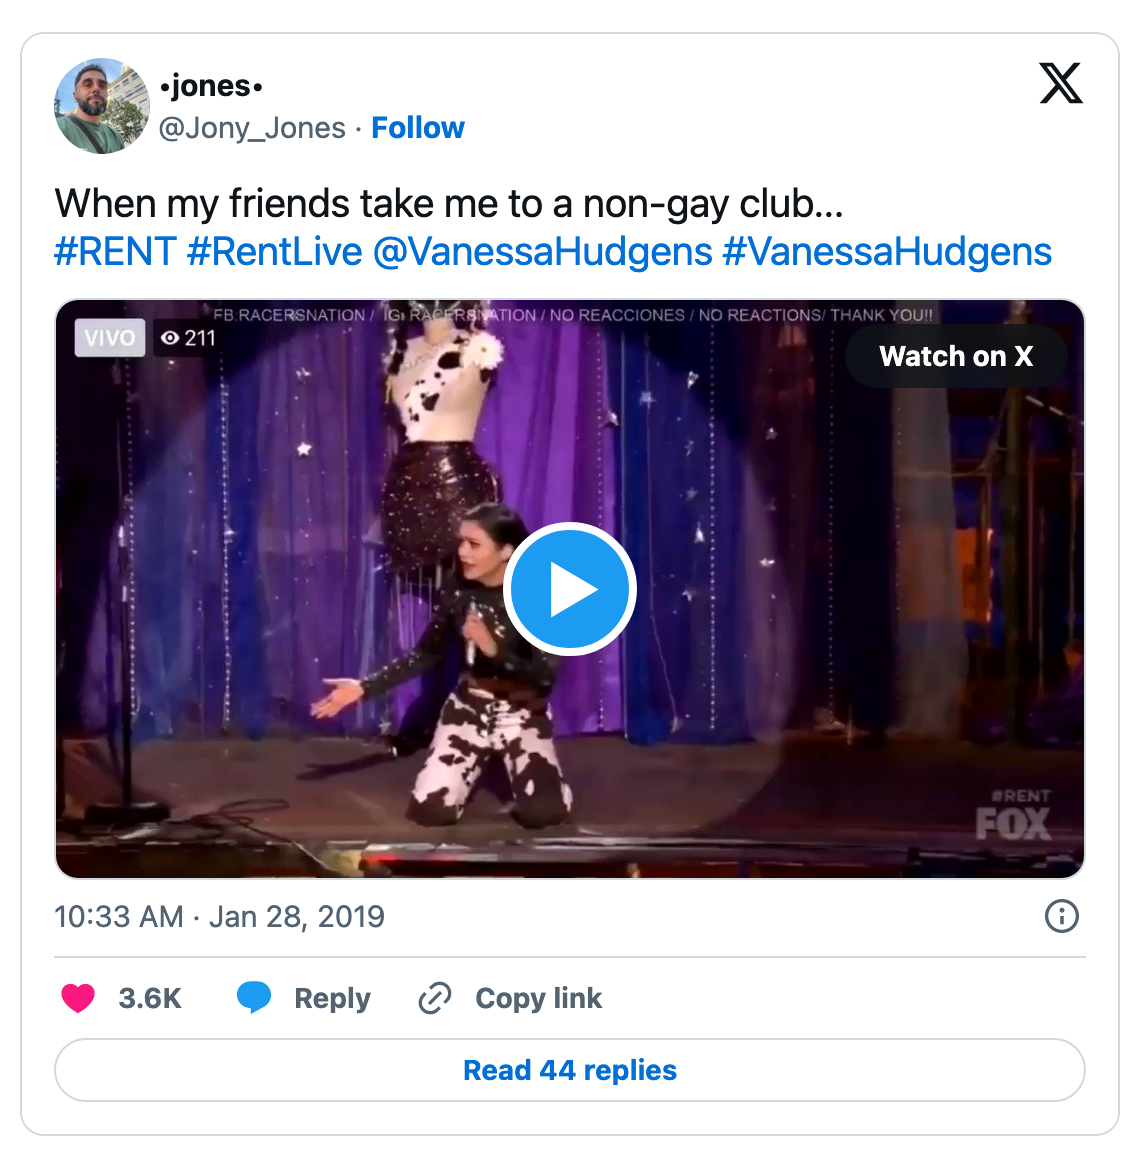
Task: Click the @Jony_Jones handle text
Action: (x=252, y=128)
